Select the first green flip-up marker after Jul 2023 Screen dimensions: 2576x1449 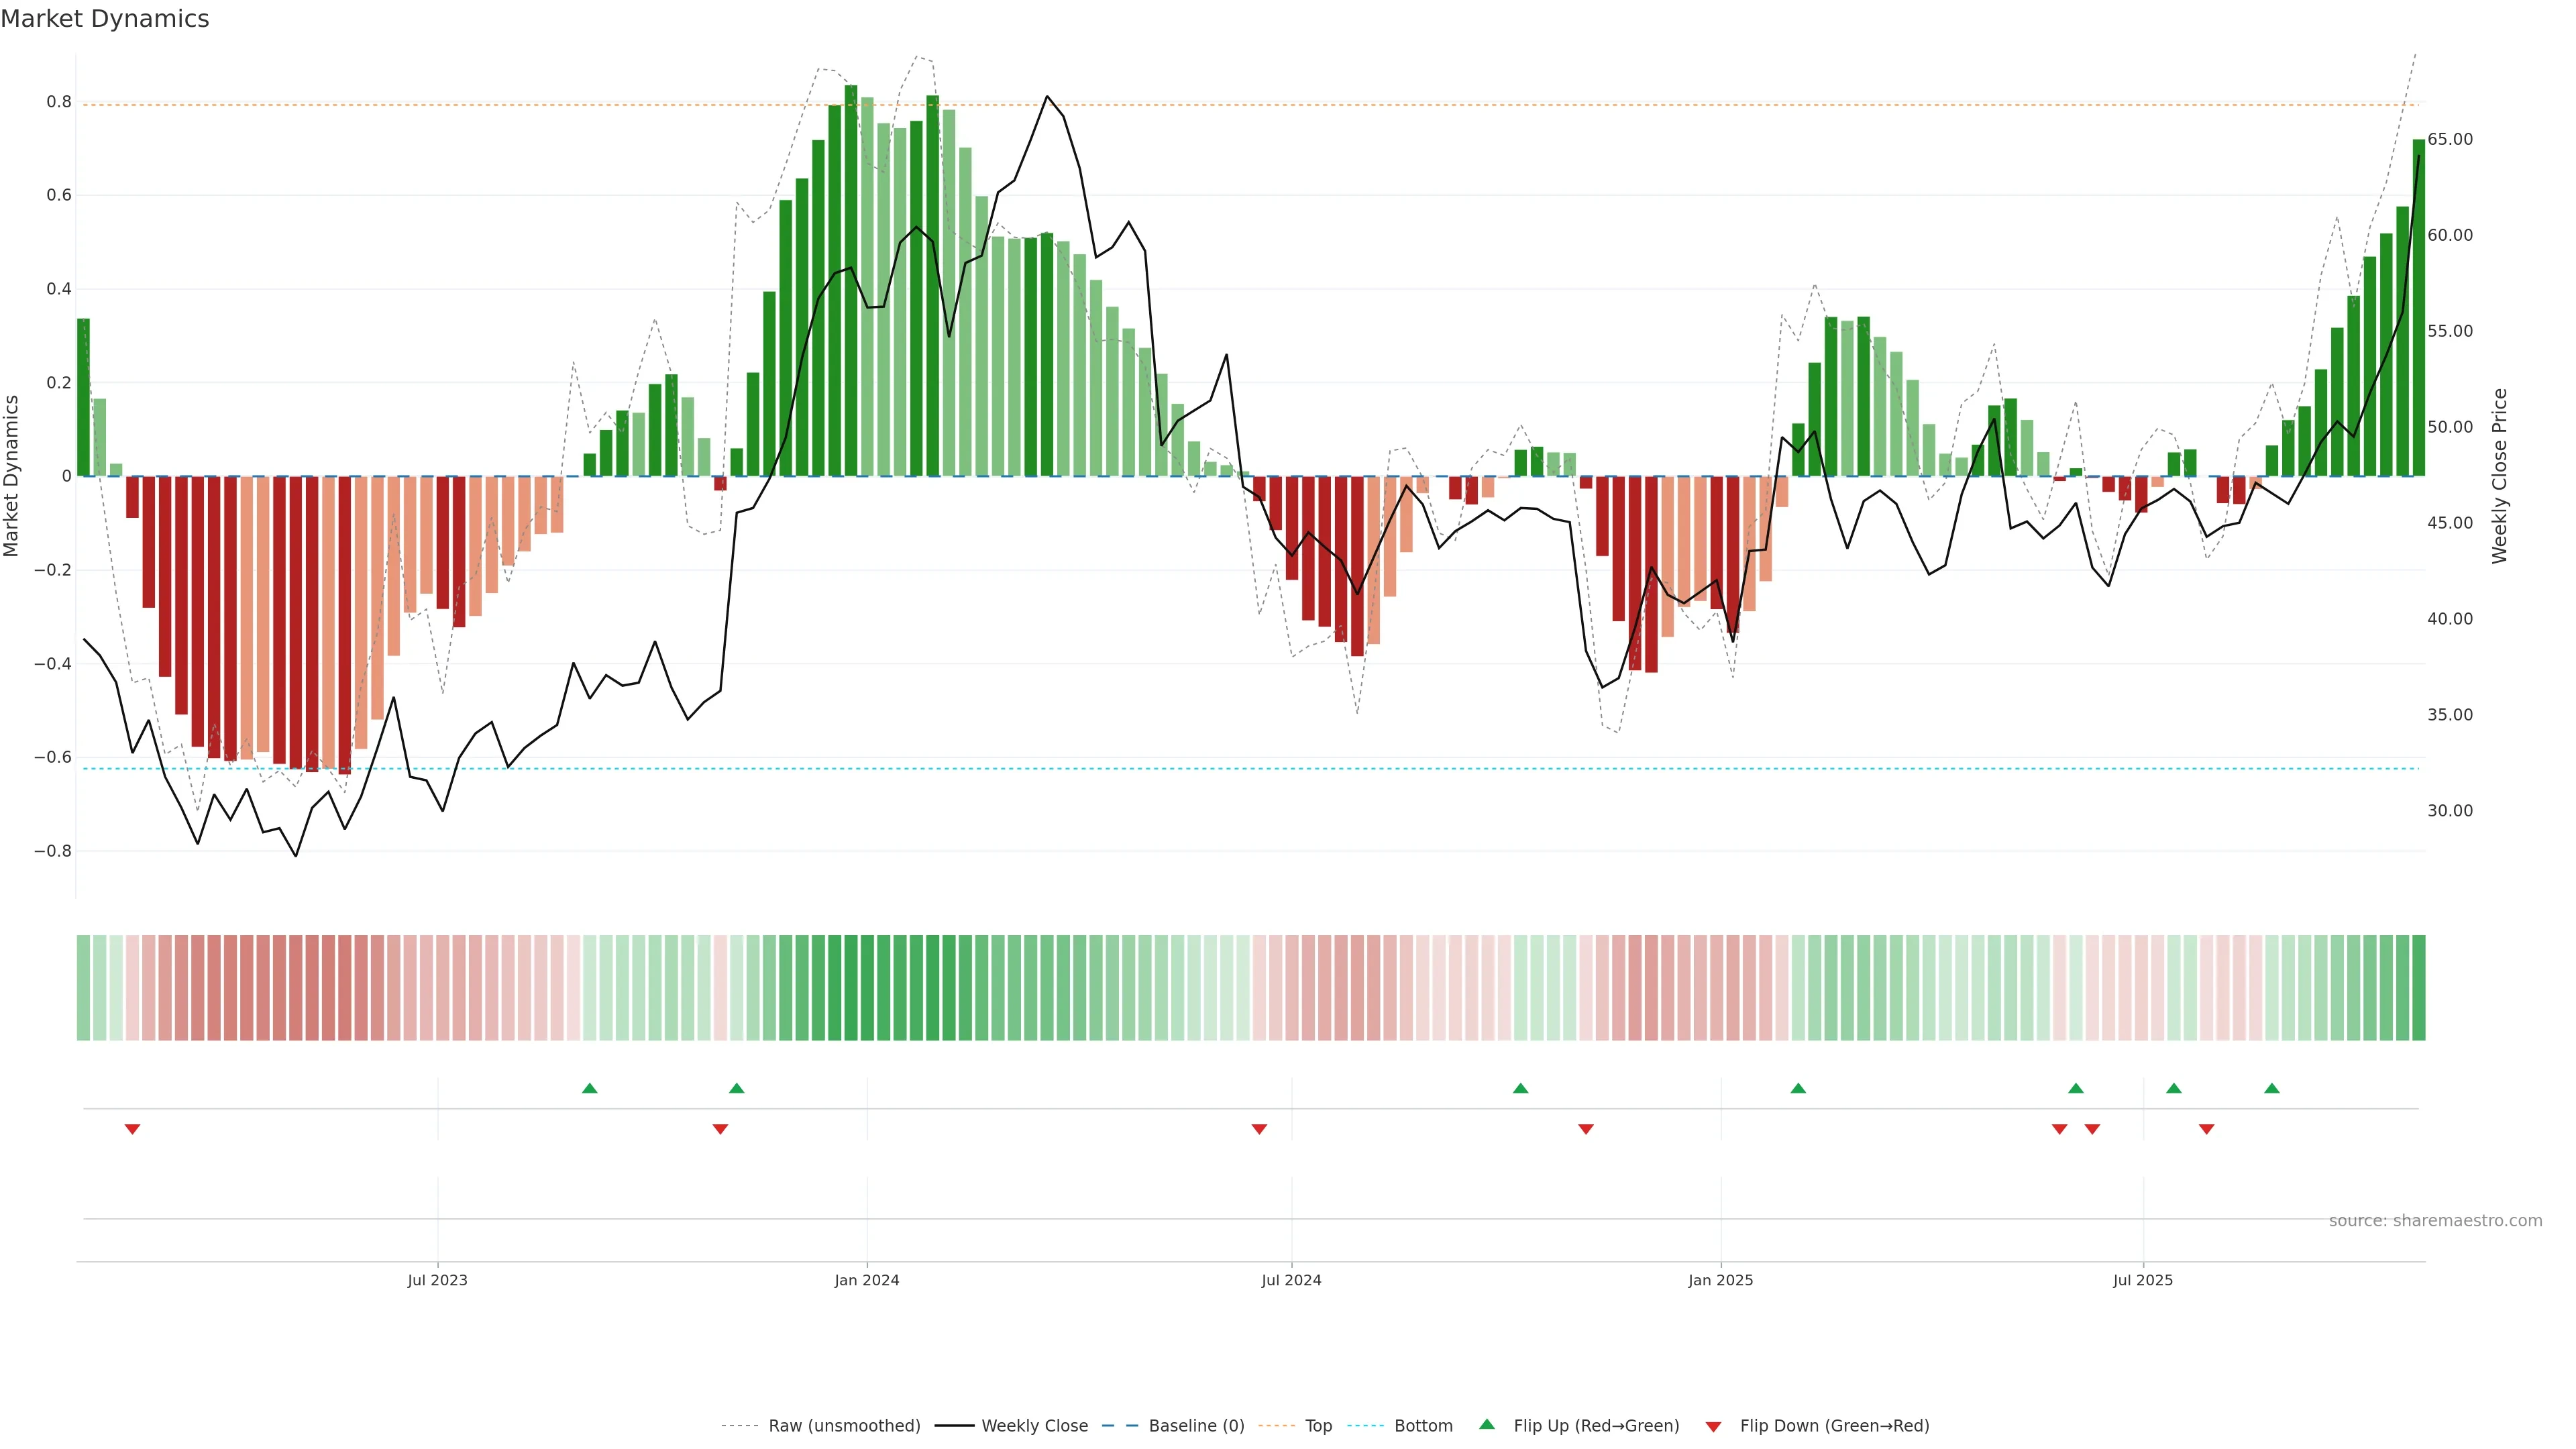pos(590,1088)
